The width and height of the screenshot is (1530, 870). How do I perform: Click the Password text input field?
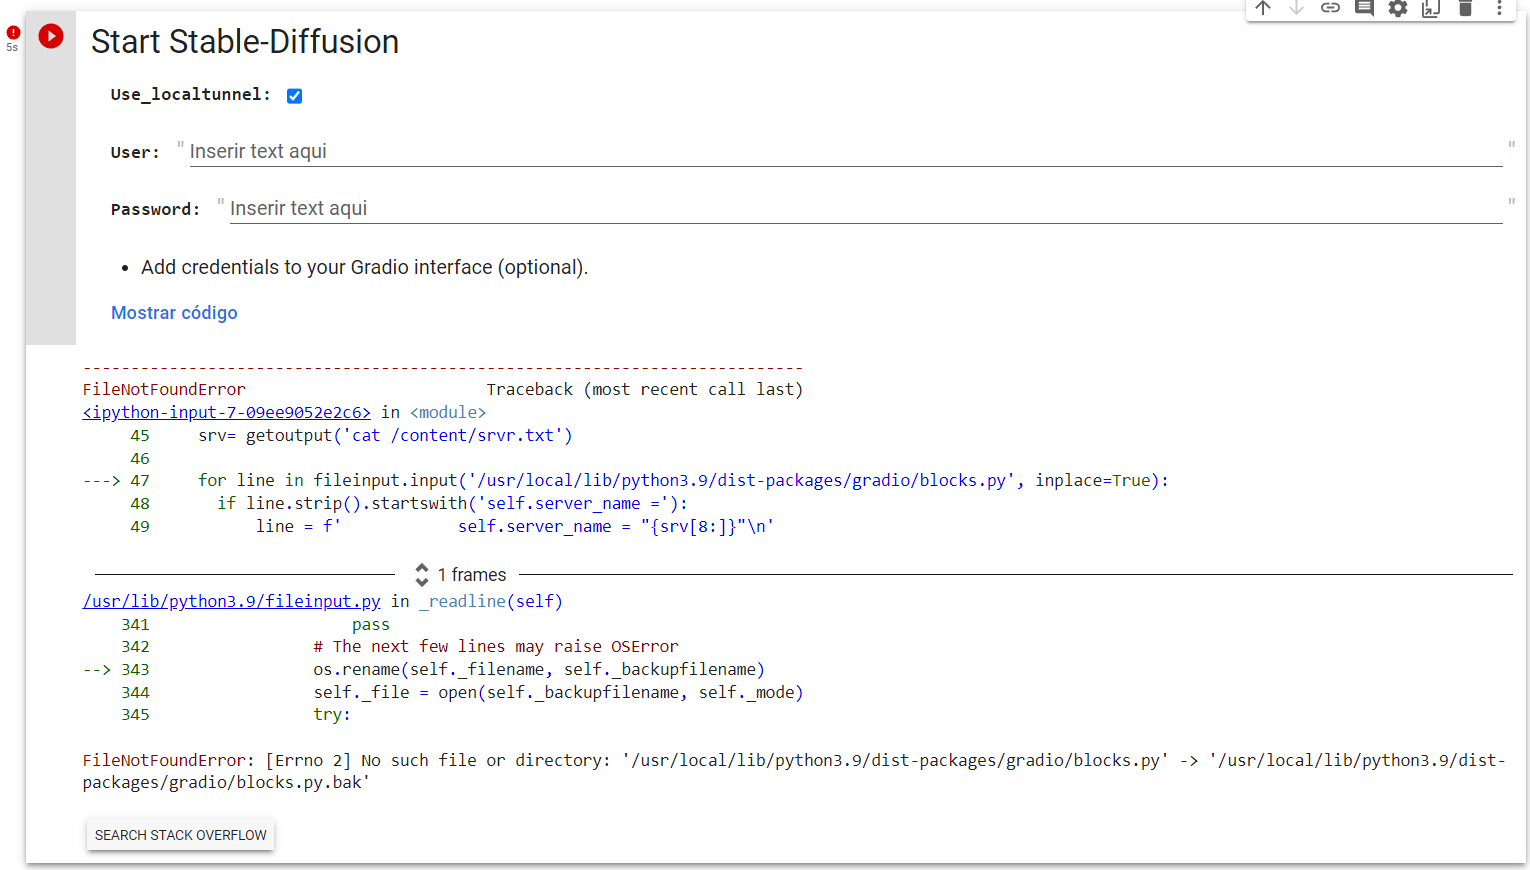[x=866, y=209]
